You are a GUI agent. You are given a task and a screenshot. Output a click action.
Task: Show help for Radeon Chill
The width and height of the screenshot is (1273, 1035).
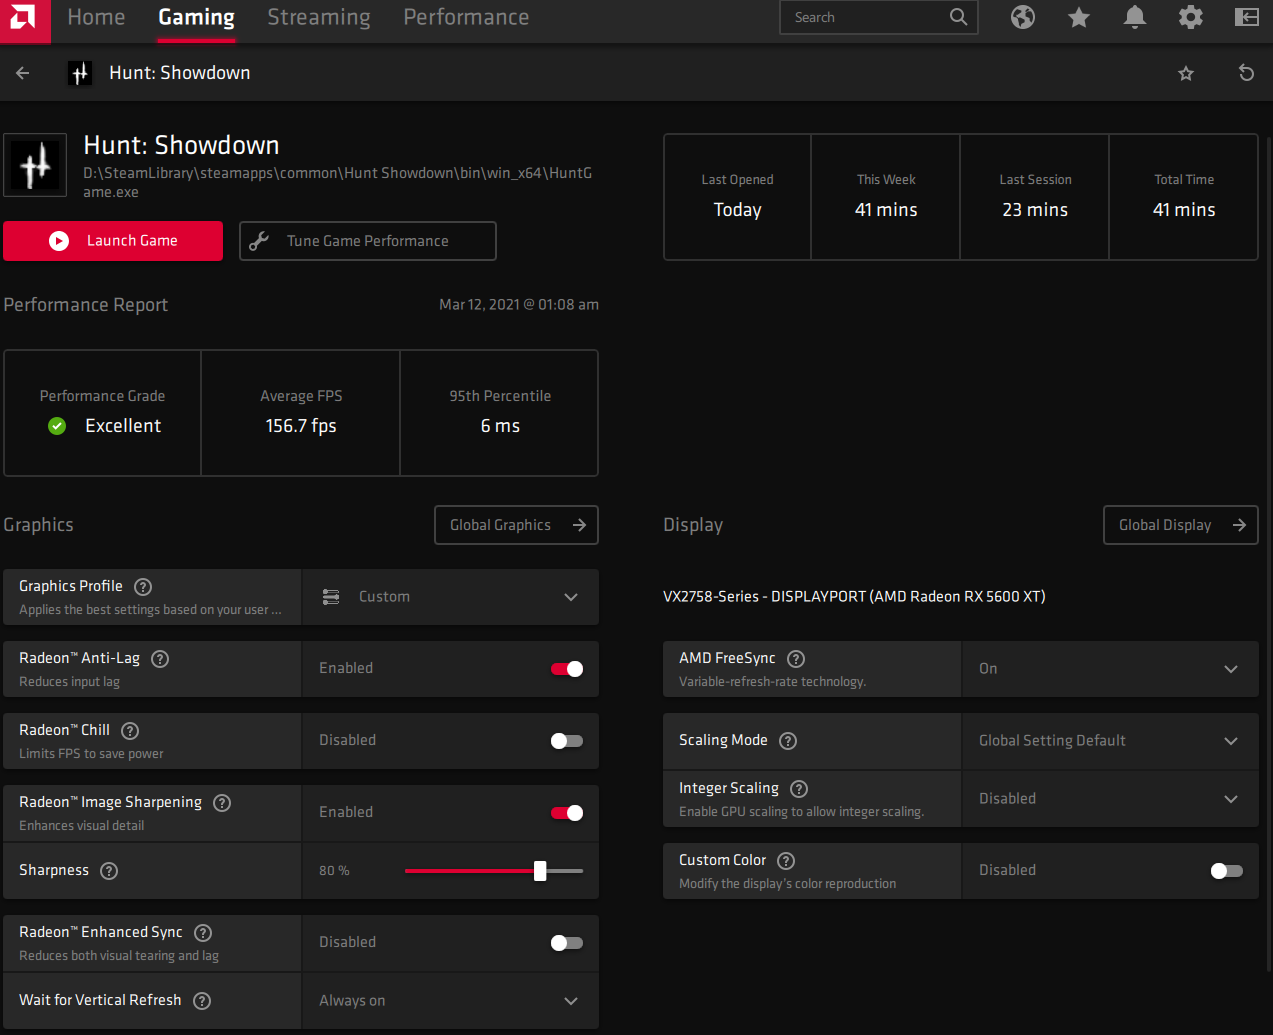(130, 731)
